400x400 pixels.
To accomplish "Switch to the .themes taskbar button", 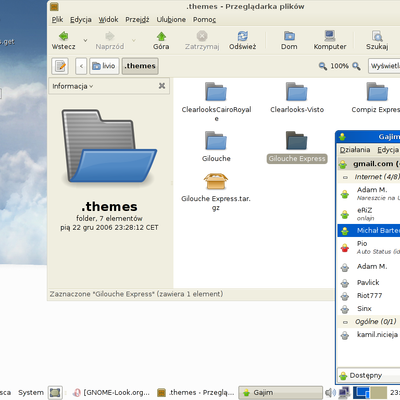I will (x=196, y=393).
